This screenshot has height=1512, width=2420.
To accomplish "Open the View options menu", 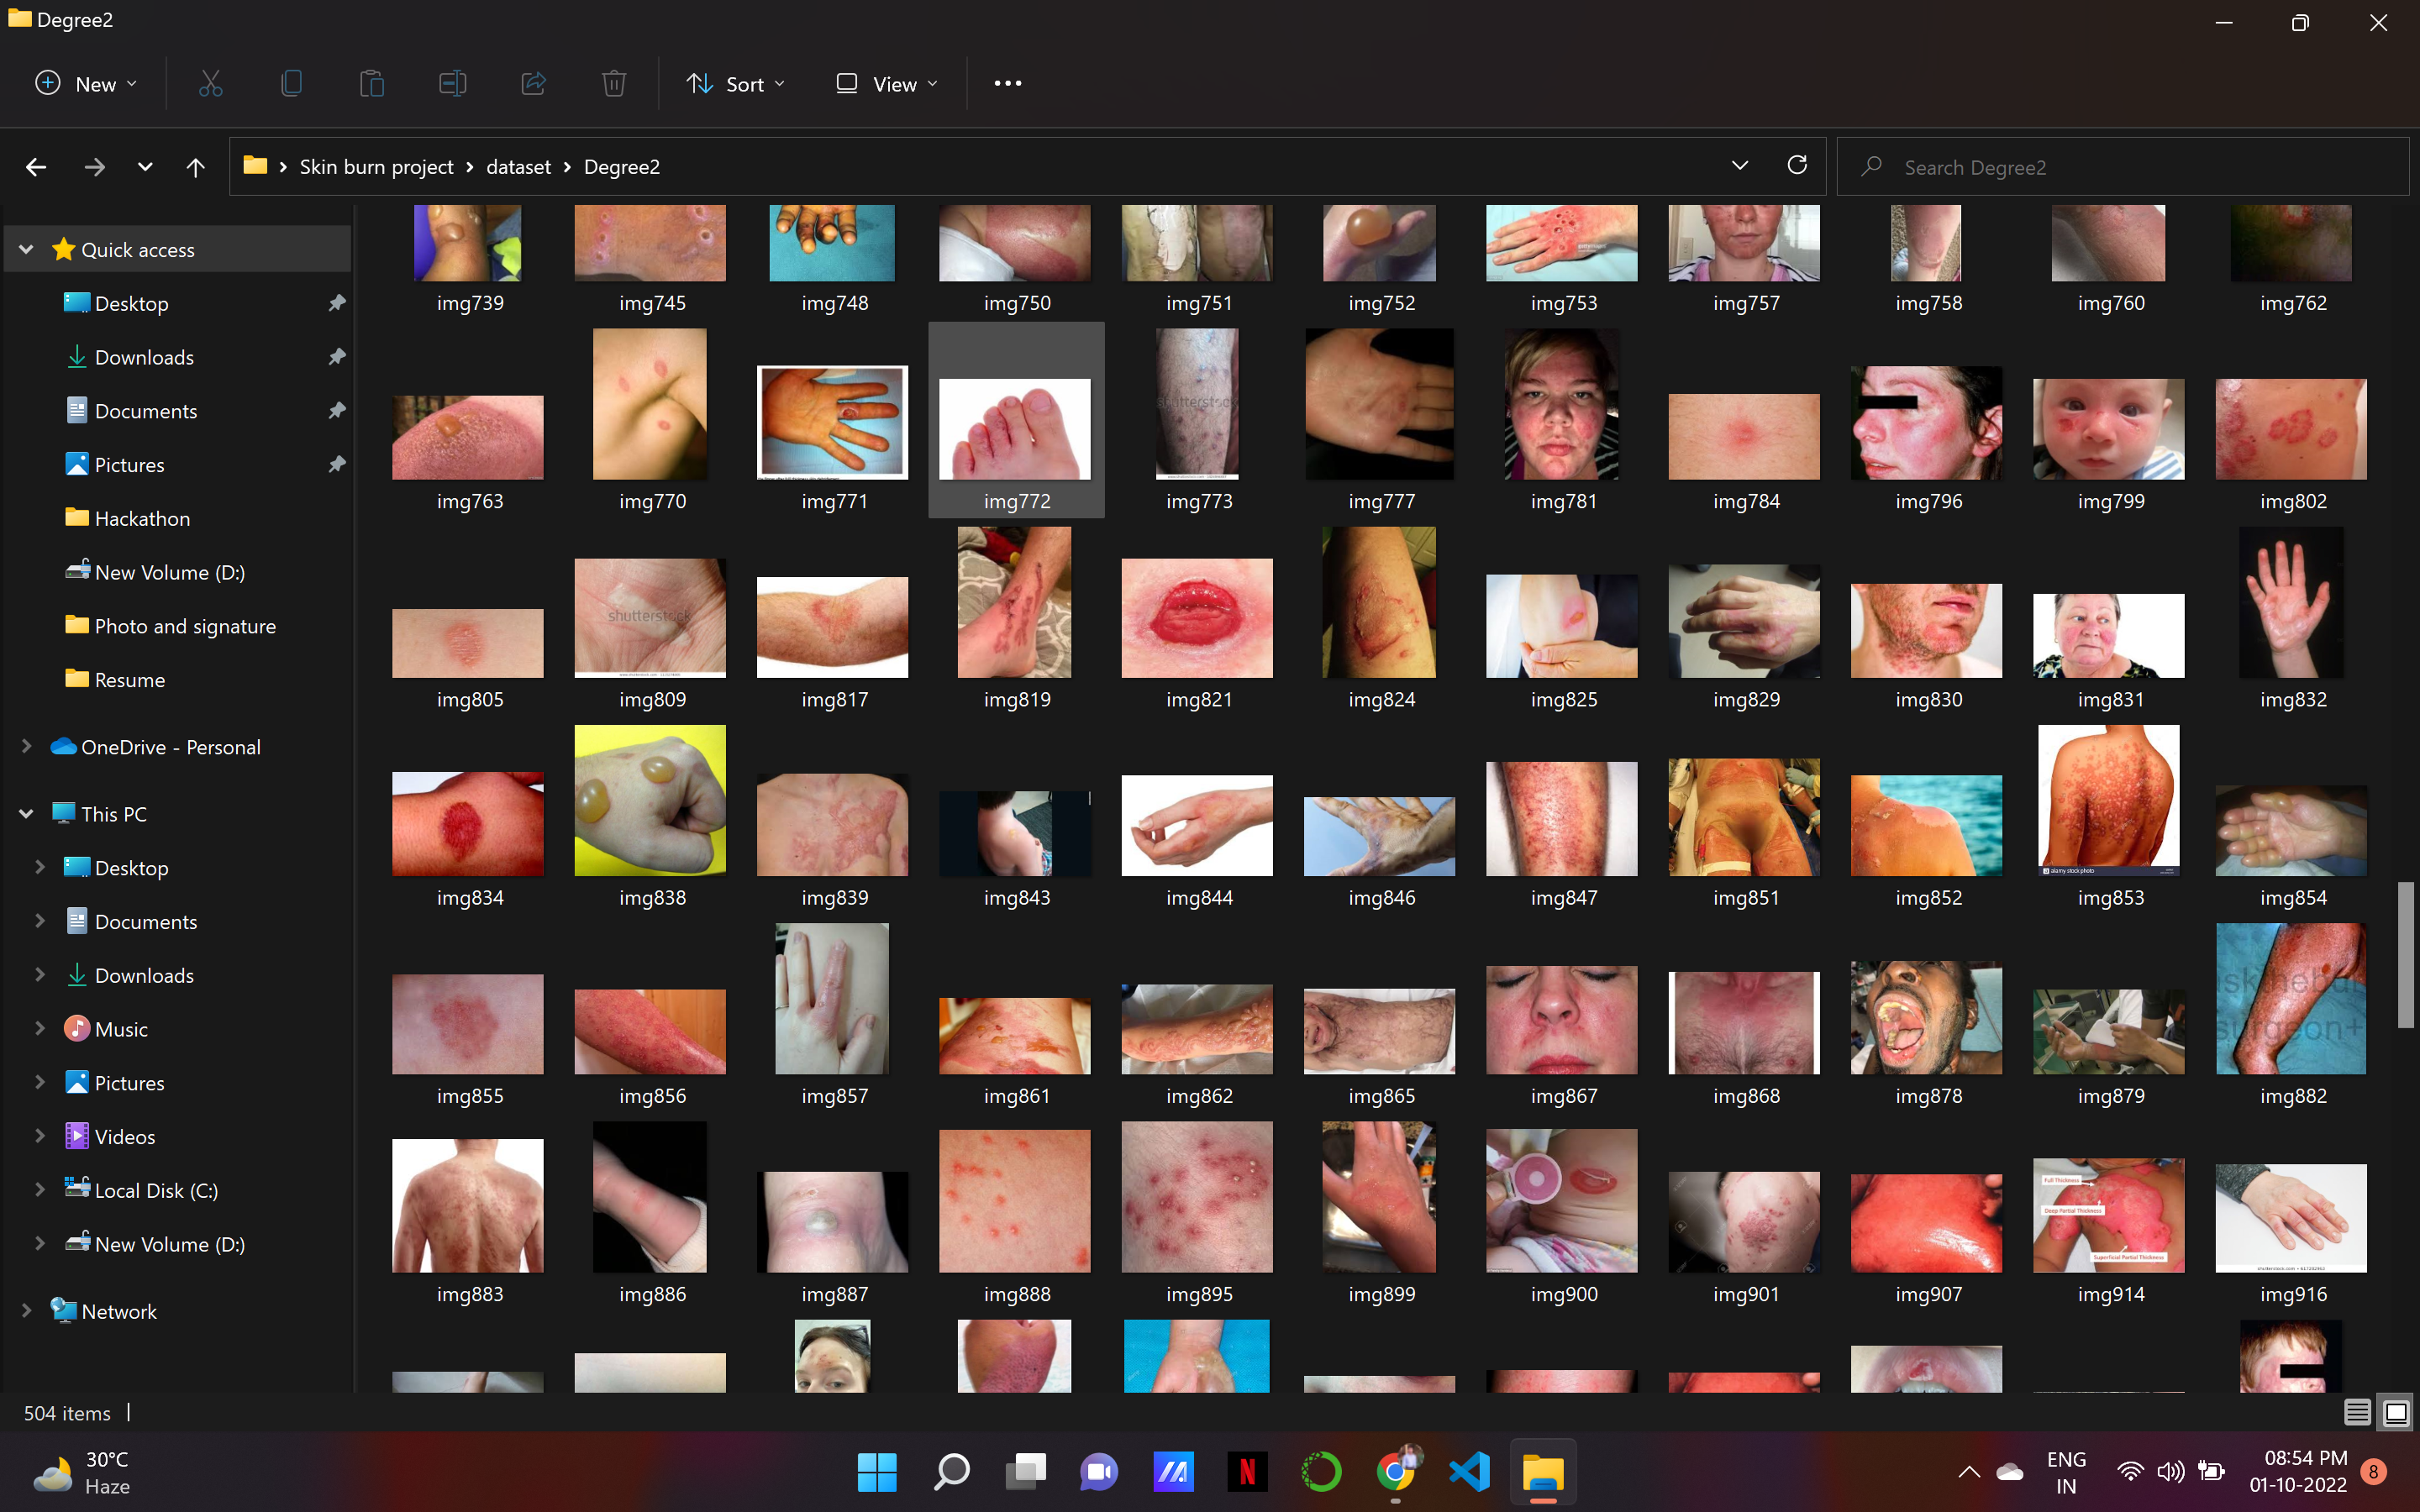I will (x=887, y=84).
